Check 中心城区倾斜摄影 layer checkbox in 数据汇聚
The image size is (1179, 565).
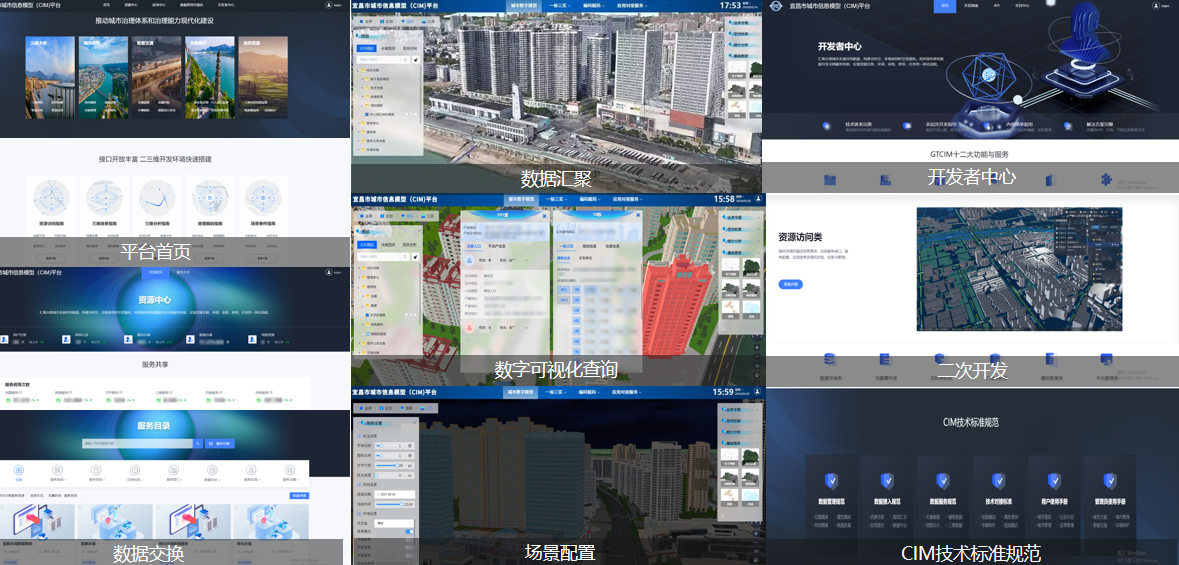tap(365, 113)
